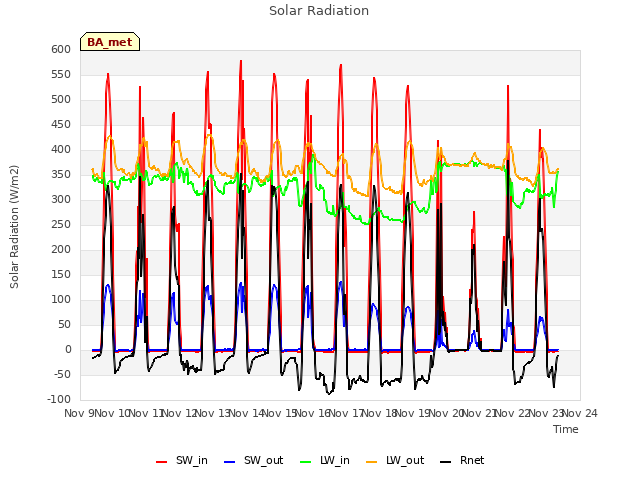The height and width of the screenshot is (480, 640).
Task: Click the BA_met annotation label
Action: coord(110,42)
